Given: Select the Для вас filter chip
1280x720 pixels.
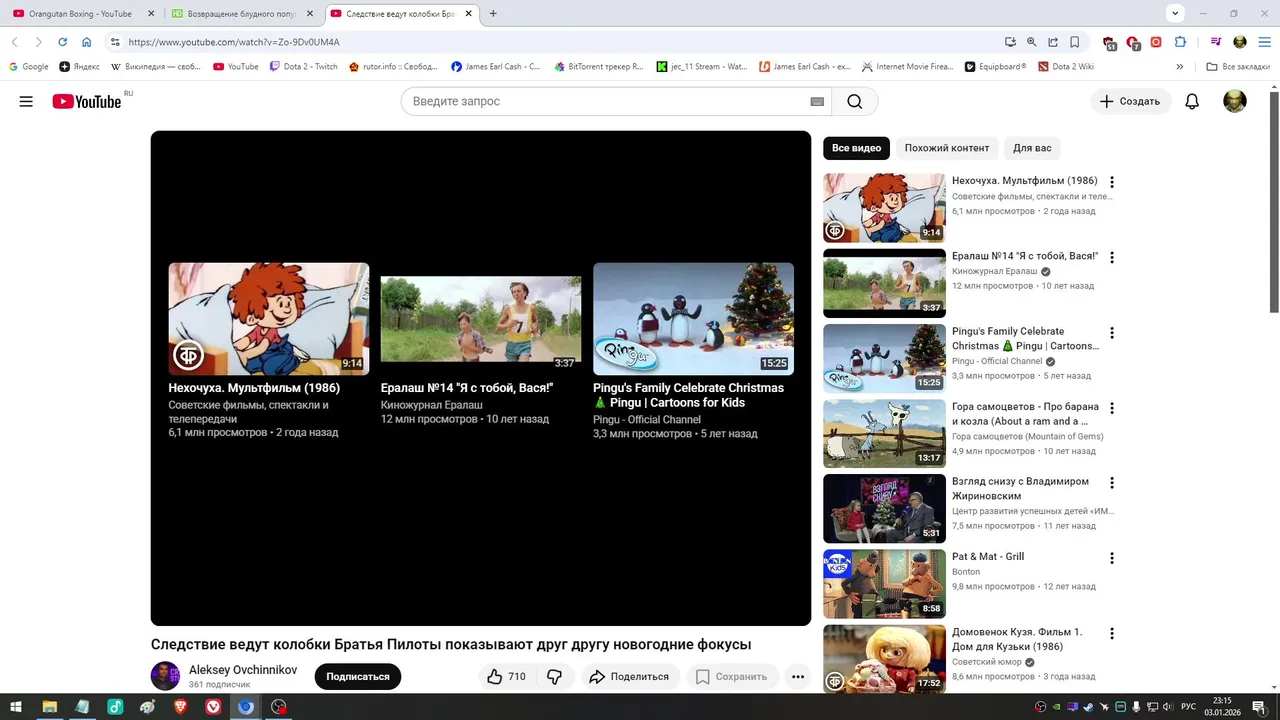Looking at the screenshot, I should tap(1032, 148).
